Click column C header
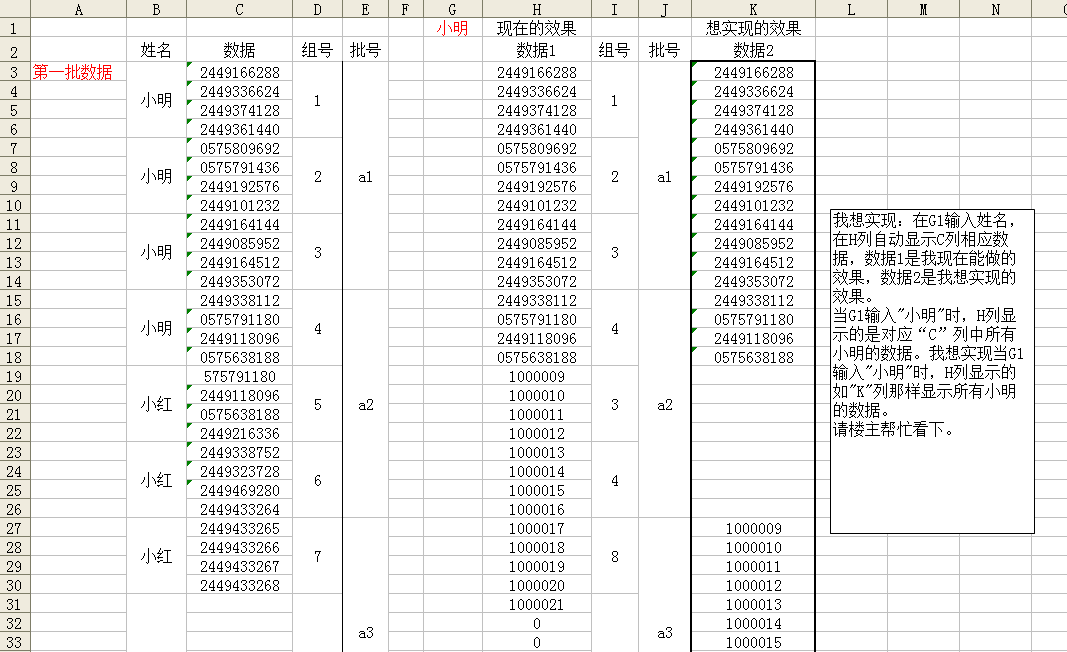This screenshot has width=1067, height=652. (x=239, y=9)
